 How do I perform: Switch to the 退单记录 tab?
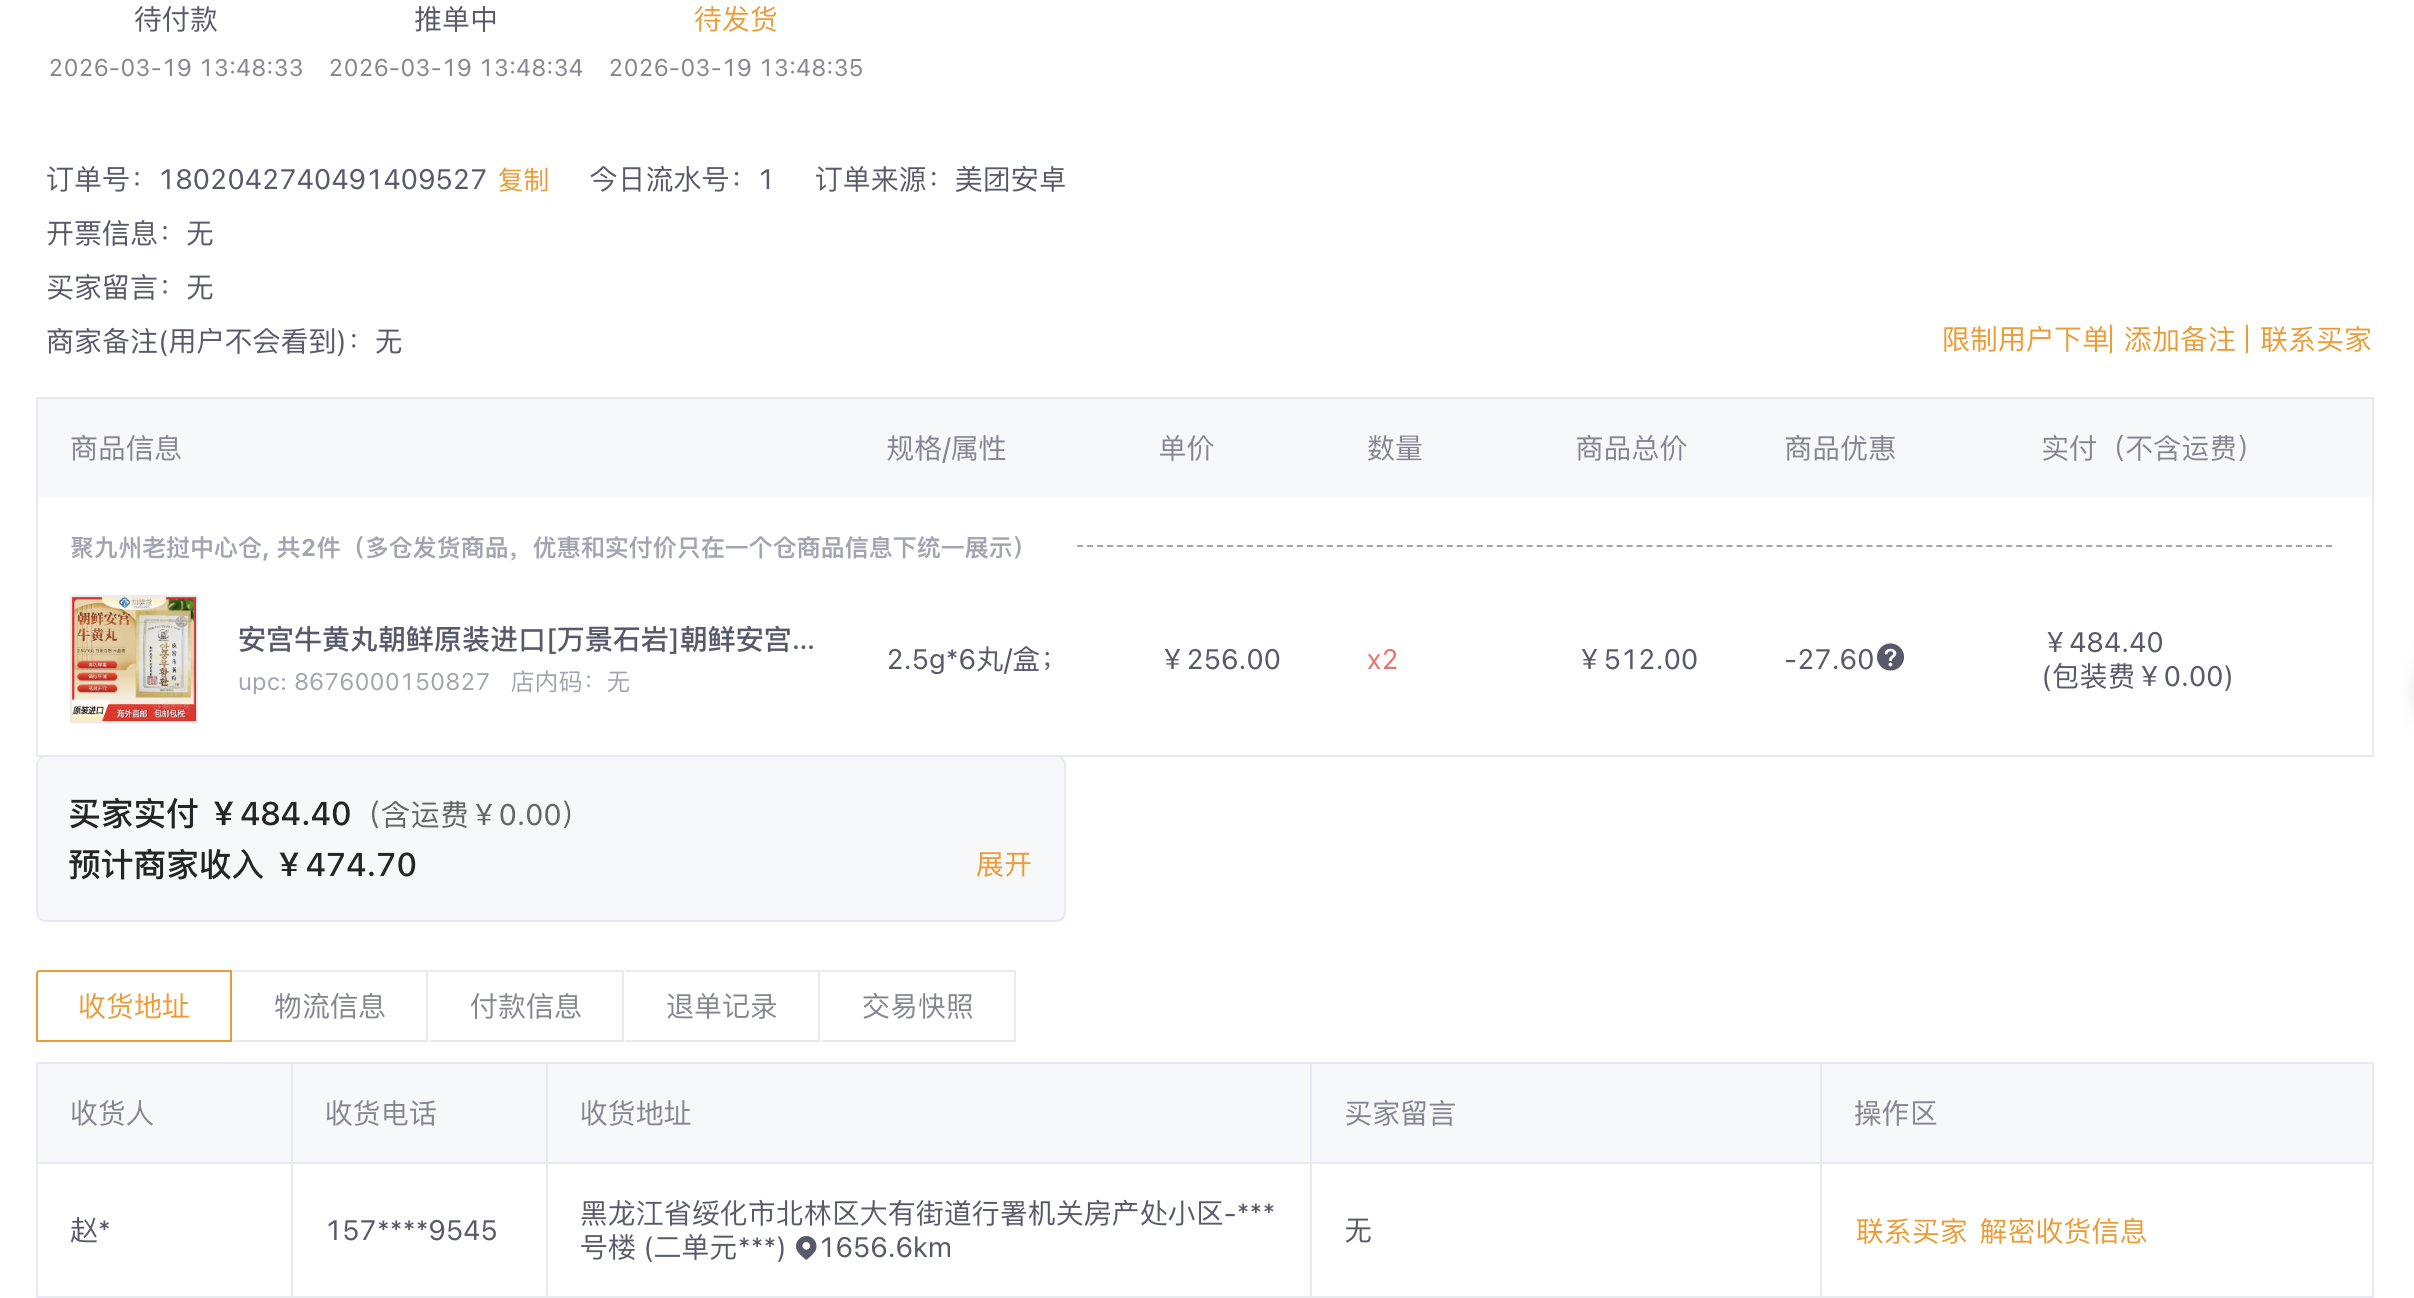[x=722, y=1006]
